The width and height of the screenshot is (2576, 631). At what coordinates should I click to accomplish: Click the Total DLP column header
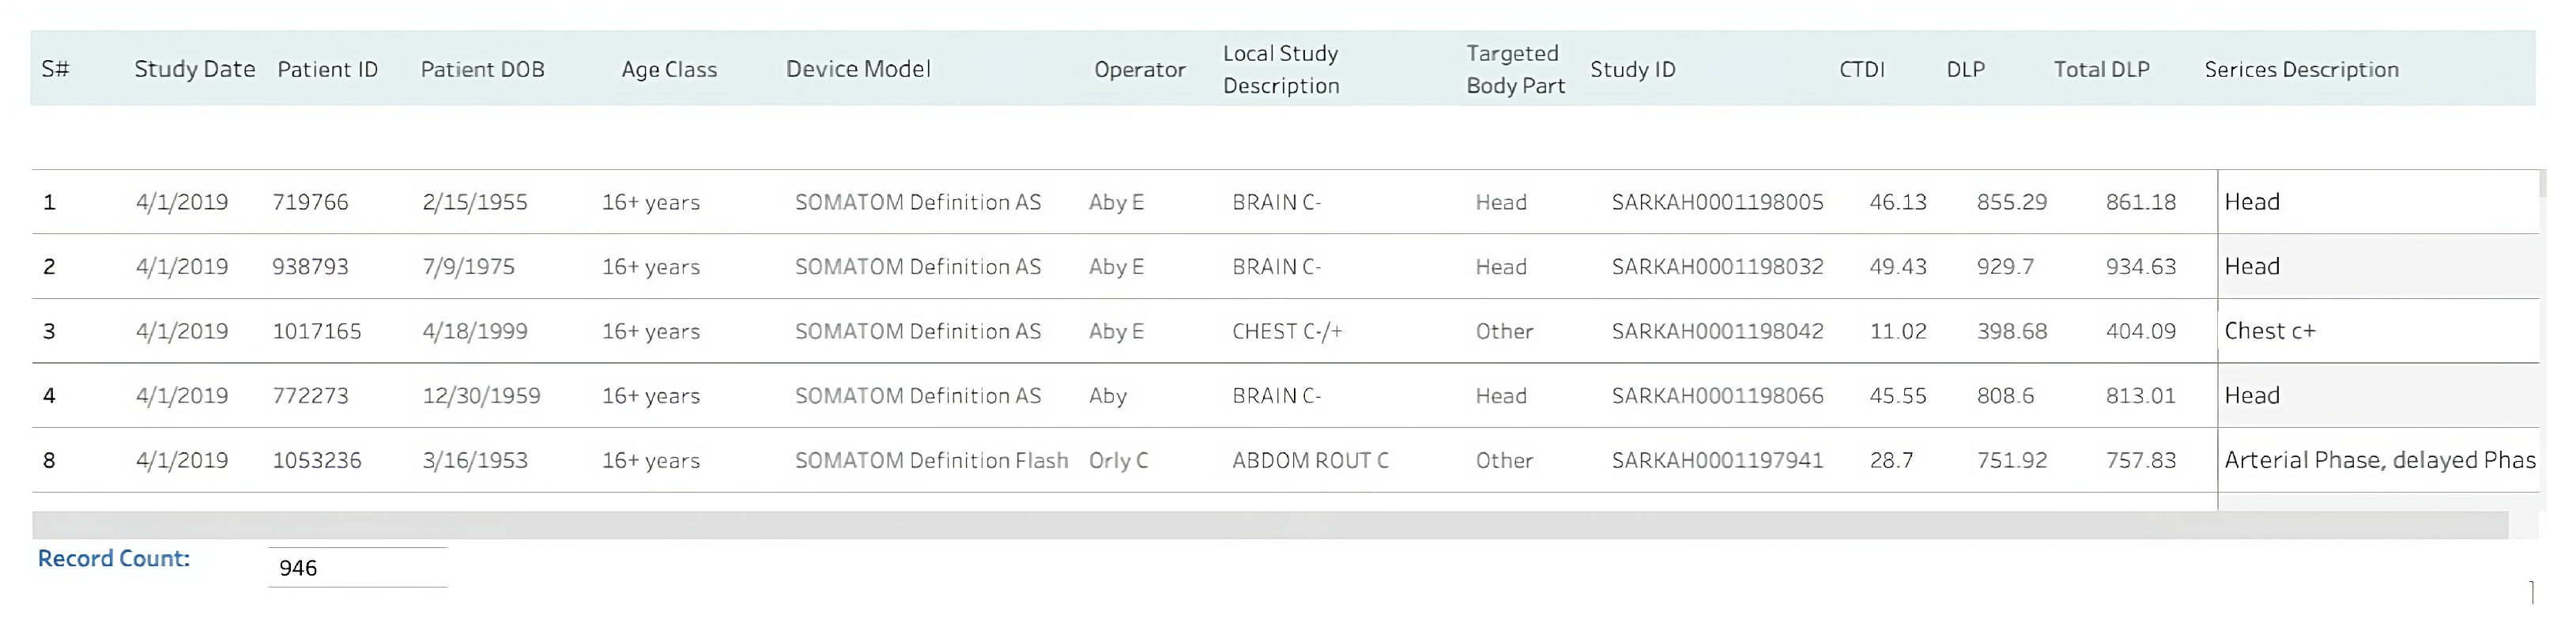[x=2101, y=69]
